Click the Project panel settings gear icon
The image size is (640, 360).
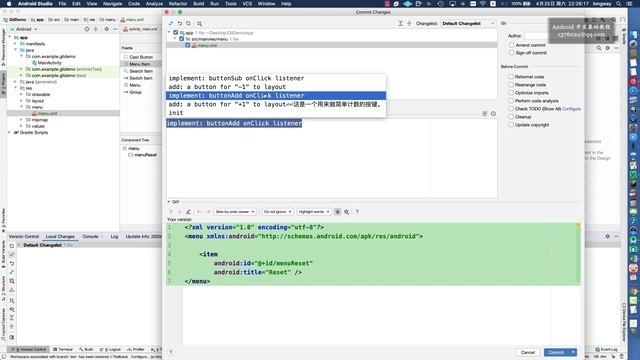[x=107, y=29]
